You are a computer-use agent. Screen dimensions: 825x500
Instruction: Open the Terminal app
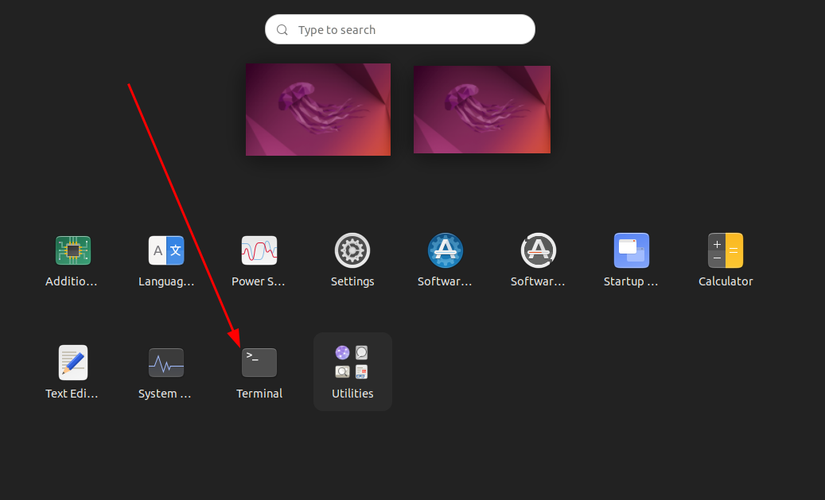259,363
